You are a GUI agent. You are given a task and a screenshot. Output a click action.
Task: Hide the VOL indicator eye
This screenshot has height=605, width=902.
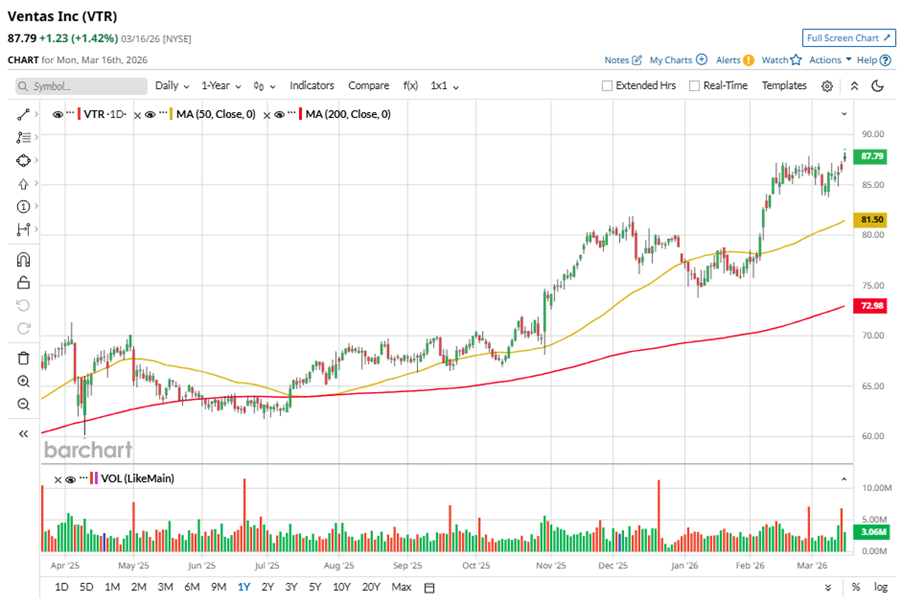point(71,479)
